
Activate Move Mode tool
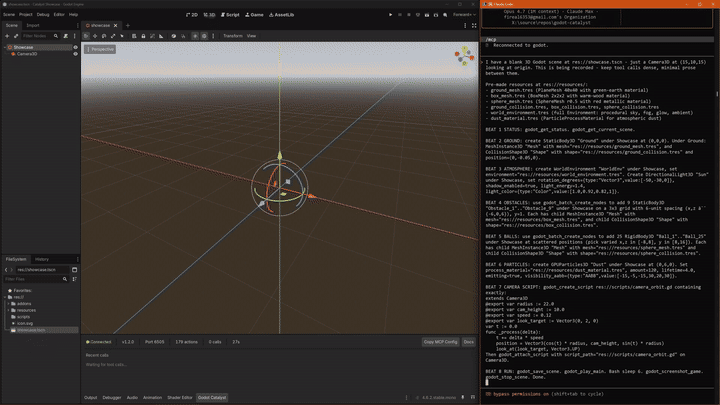click(x=95, y=36)
